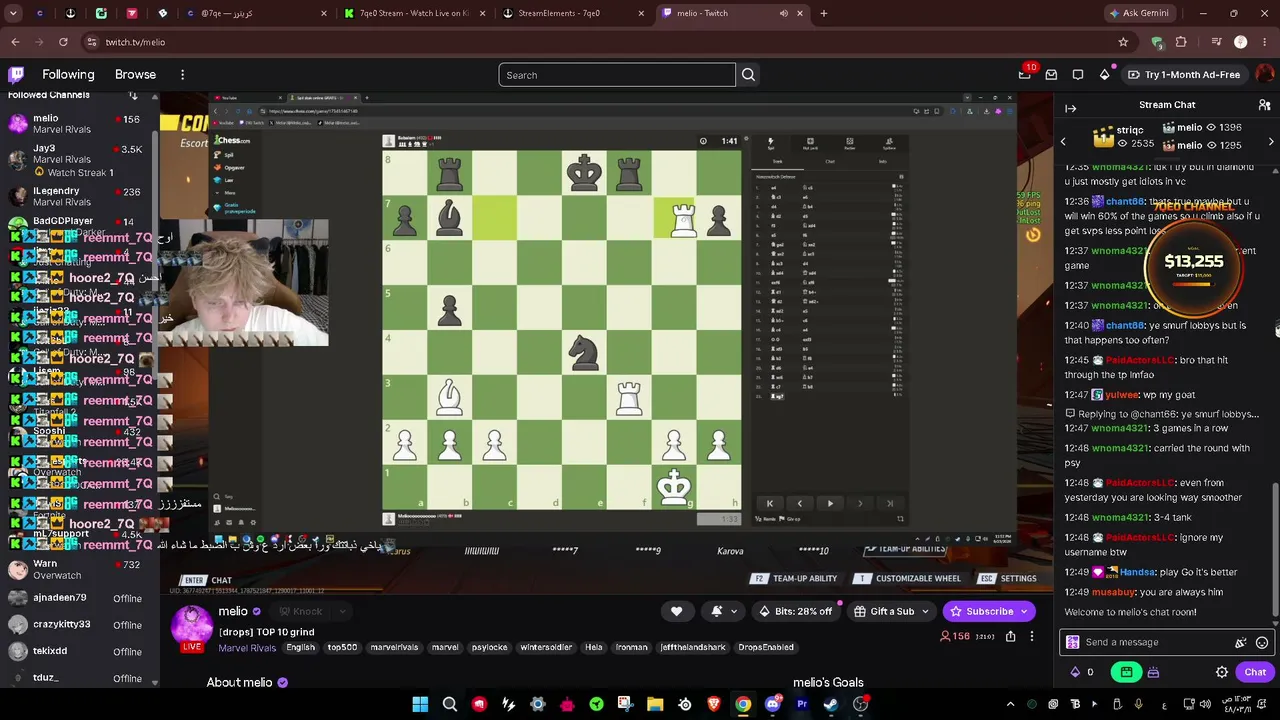The width and height of the screenshot is (1280, 720).
Task: Click the top500 stream tag
Action: click(x=342, y=647)
